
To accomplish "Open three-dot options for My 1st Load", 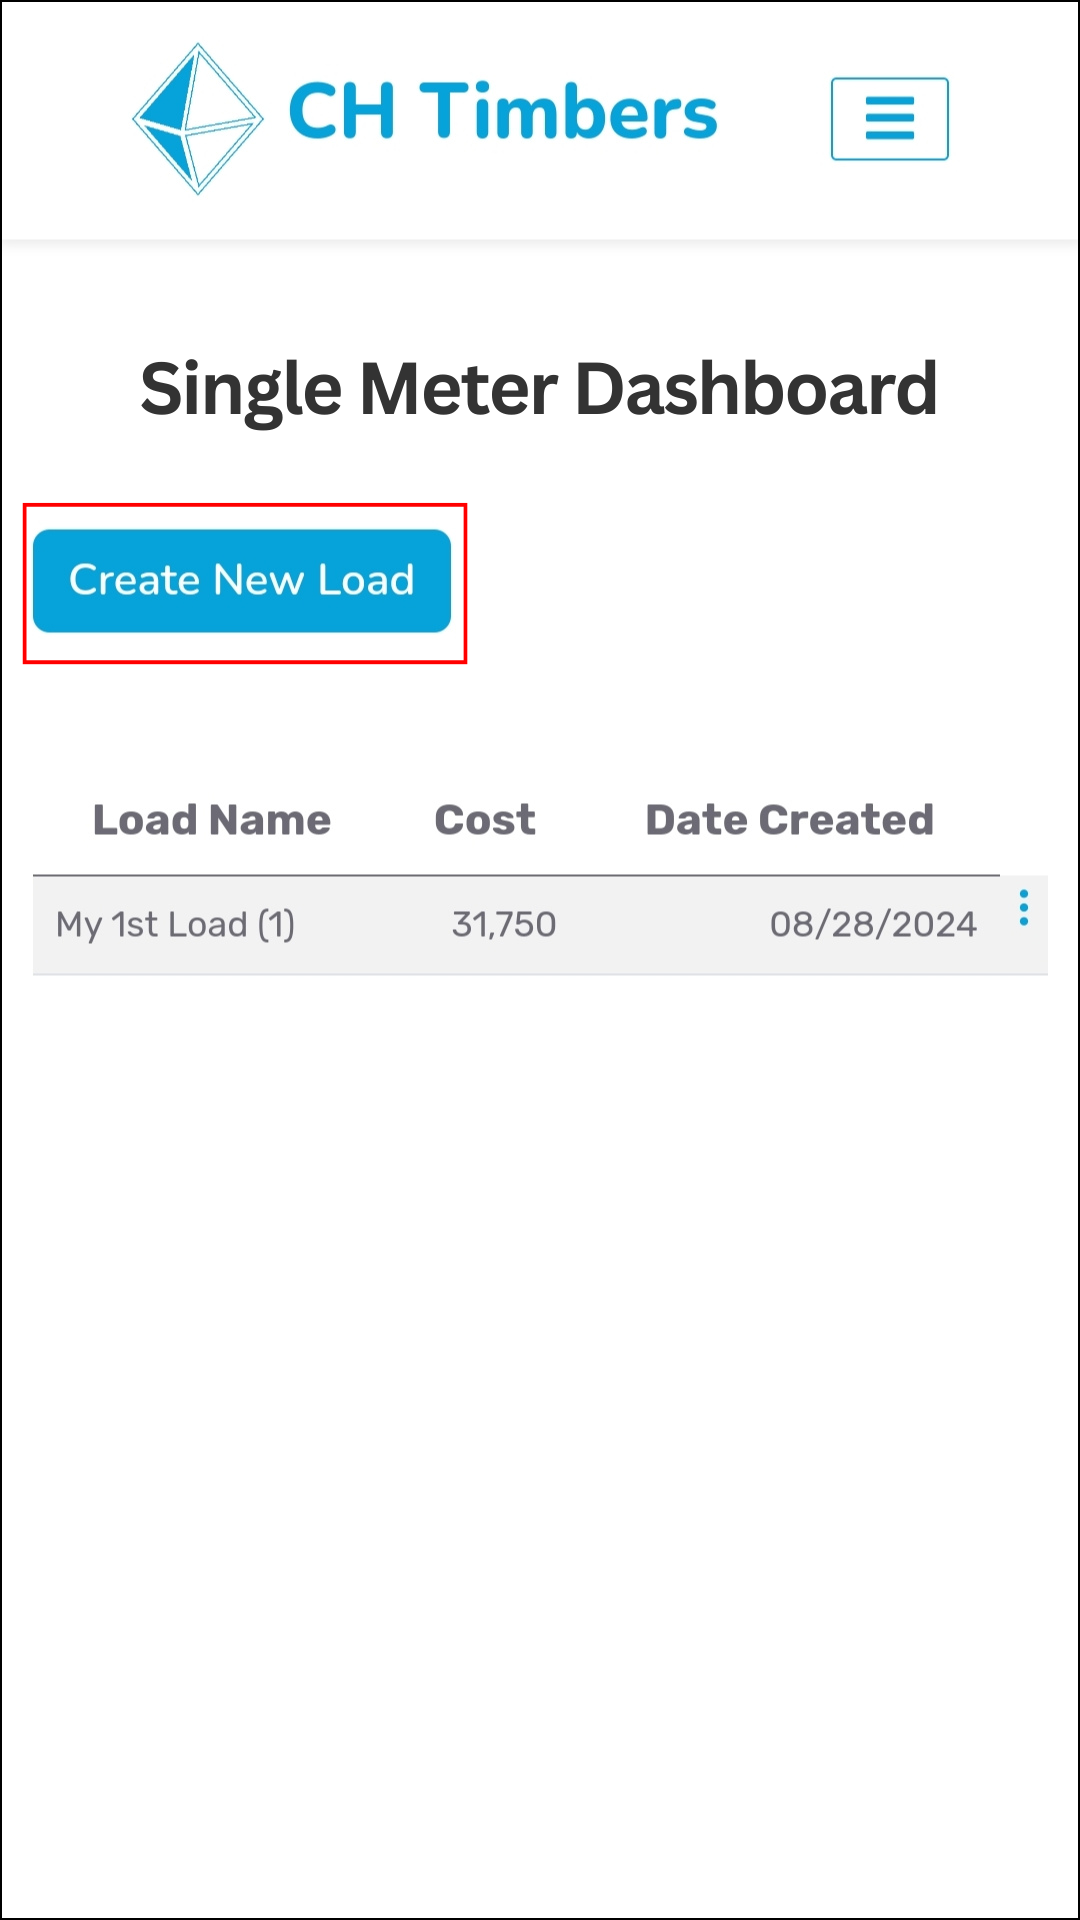I will tap(1023, 908).
